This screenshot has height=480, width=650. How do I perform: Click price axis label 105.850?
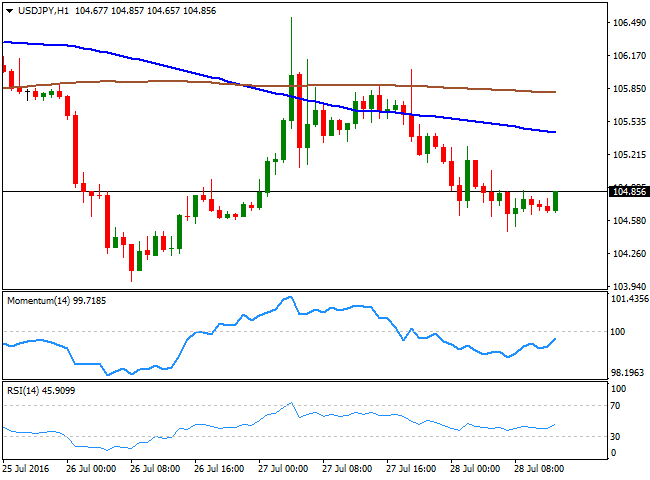point(629,89)
